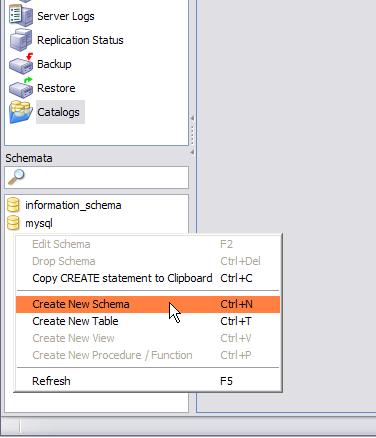Open the Catalogs folder icon
The image size is (376, 438).
click(21, 112)
